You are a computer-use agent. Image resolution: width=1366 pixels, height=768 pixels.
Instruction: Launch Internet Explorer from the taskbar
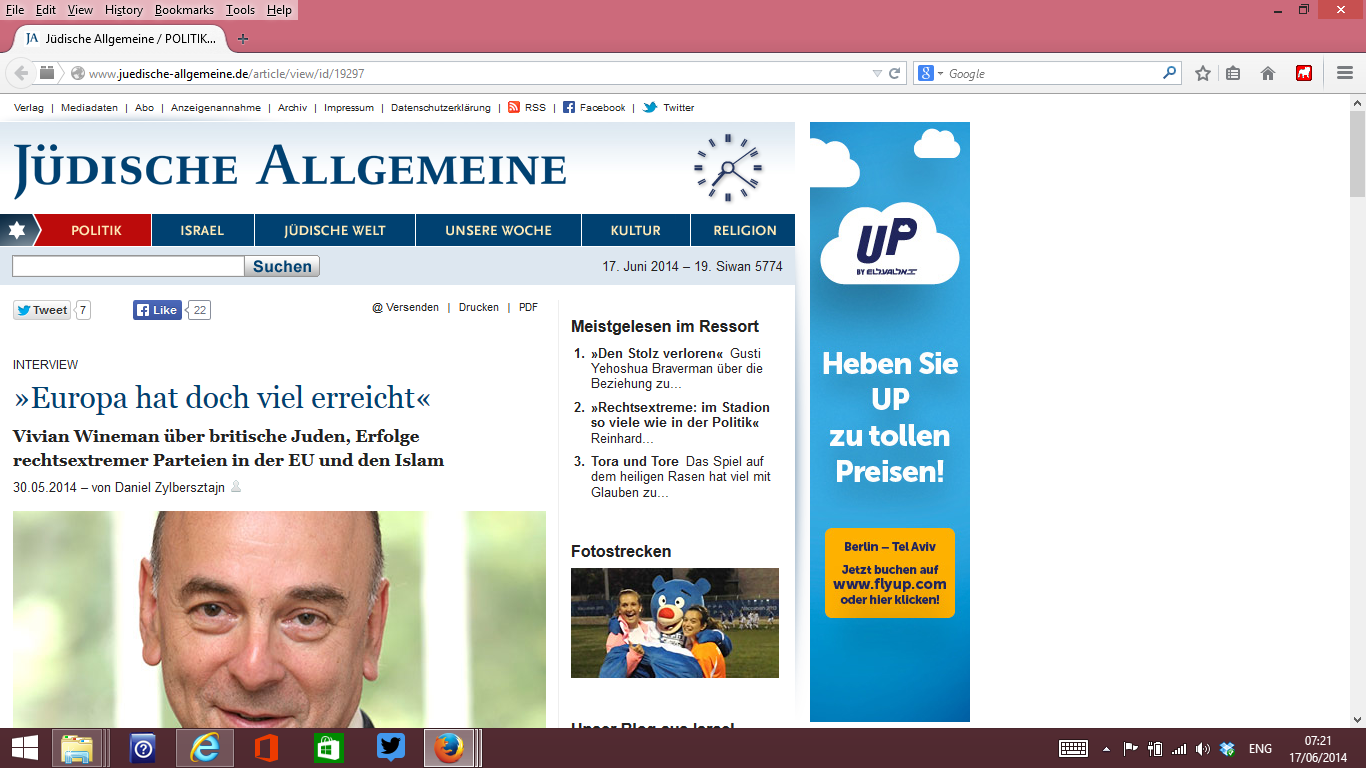coord(205,748)
